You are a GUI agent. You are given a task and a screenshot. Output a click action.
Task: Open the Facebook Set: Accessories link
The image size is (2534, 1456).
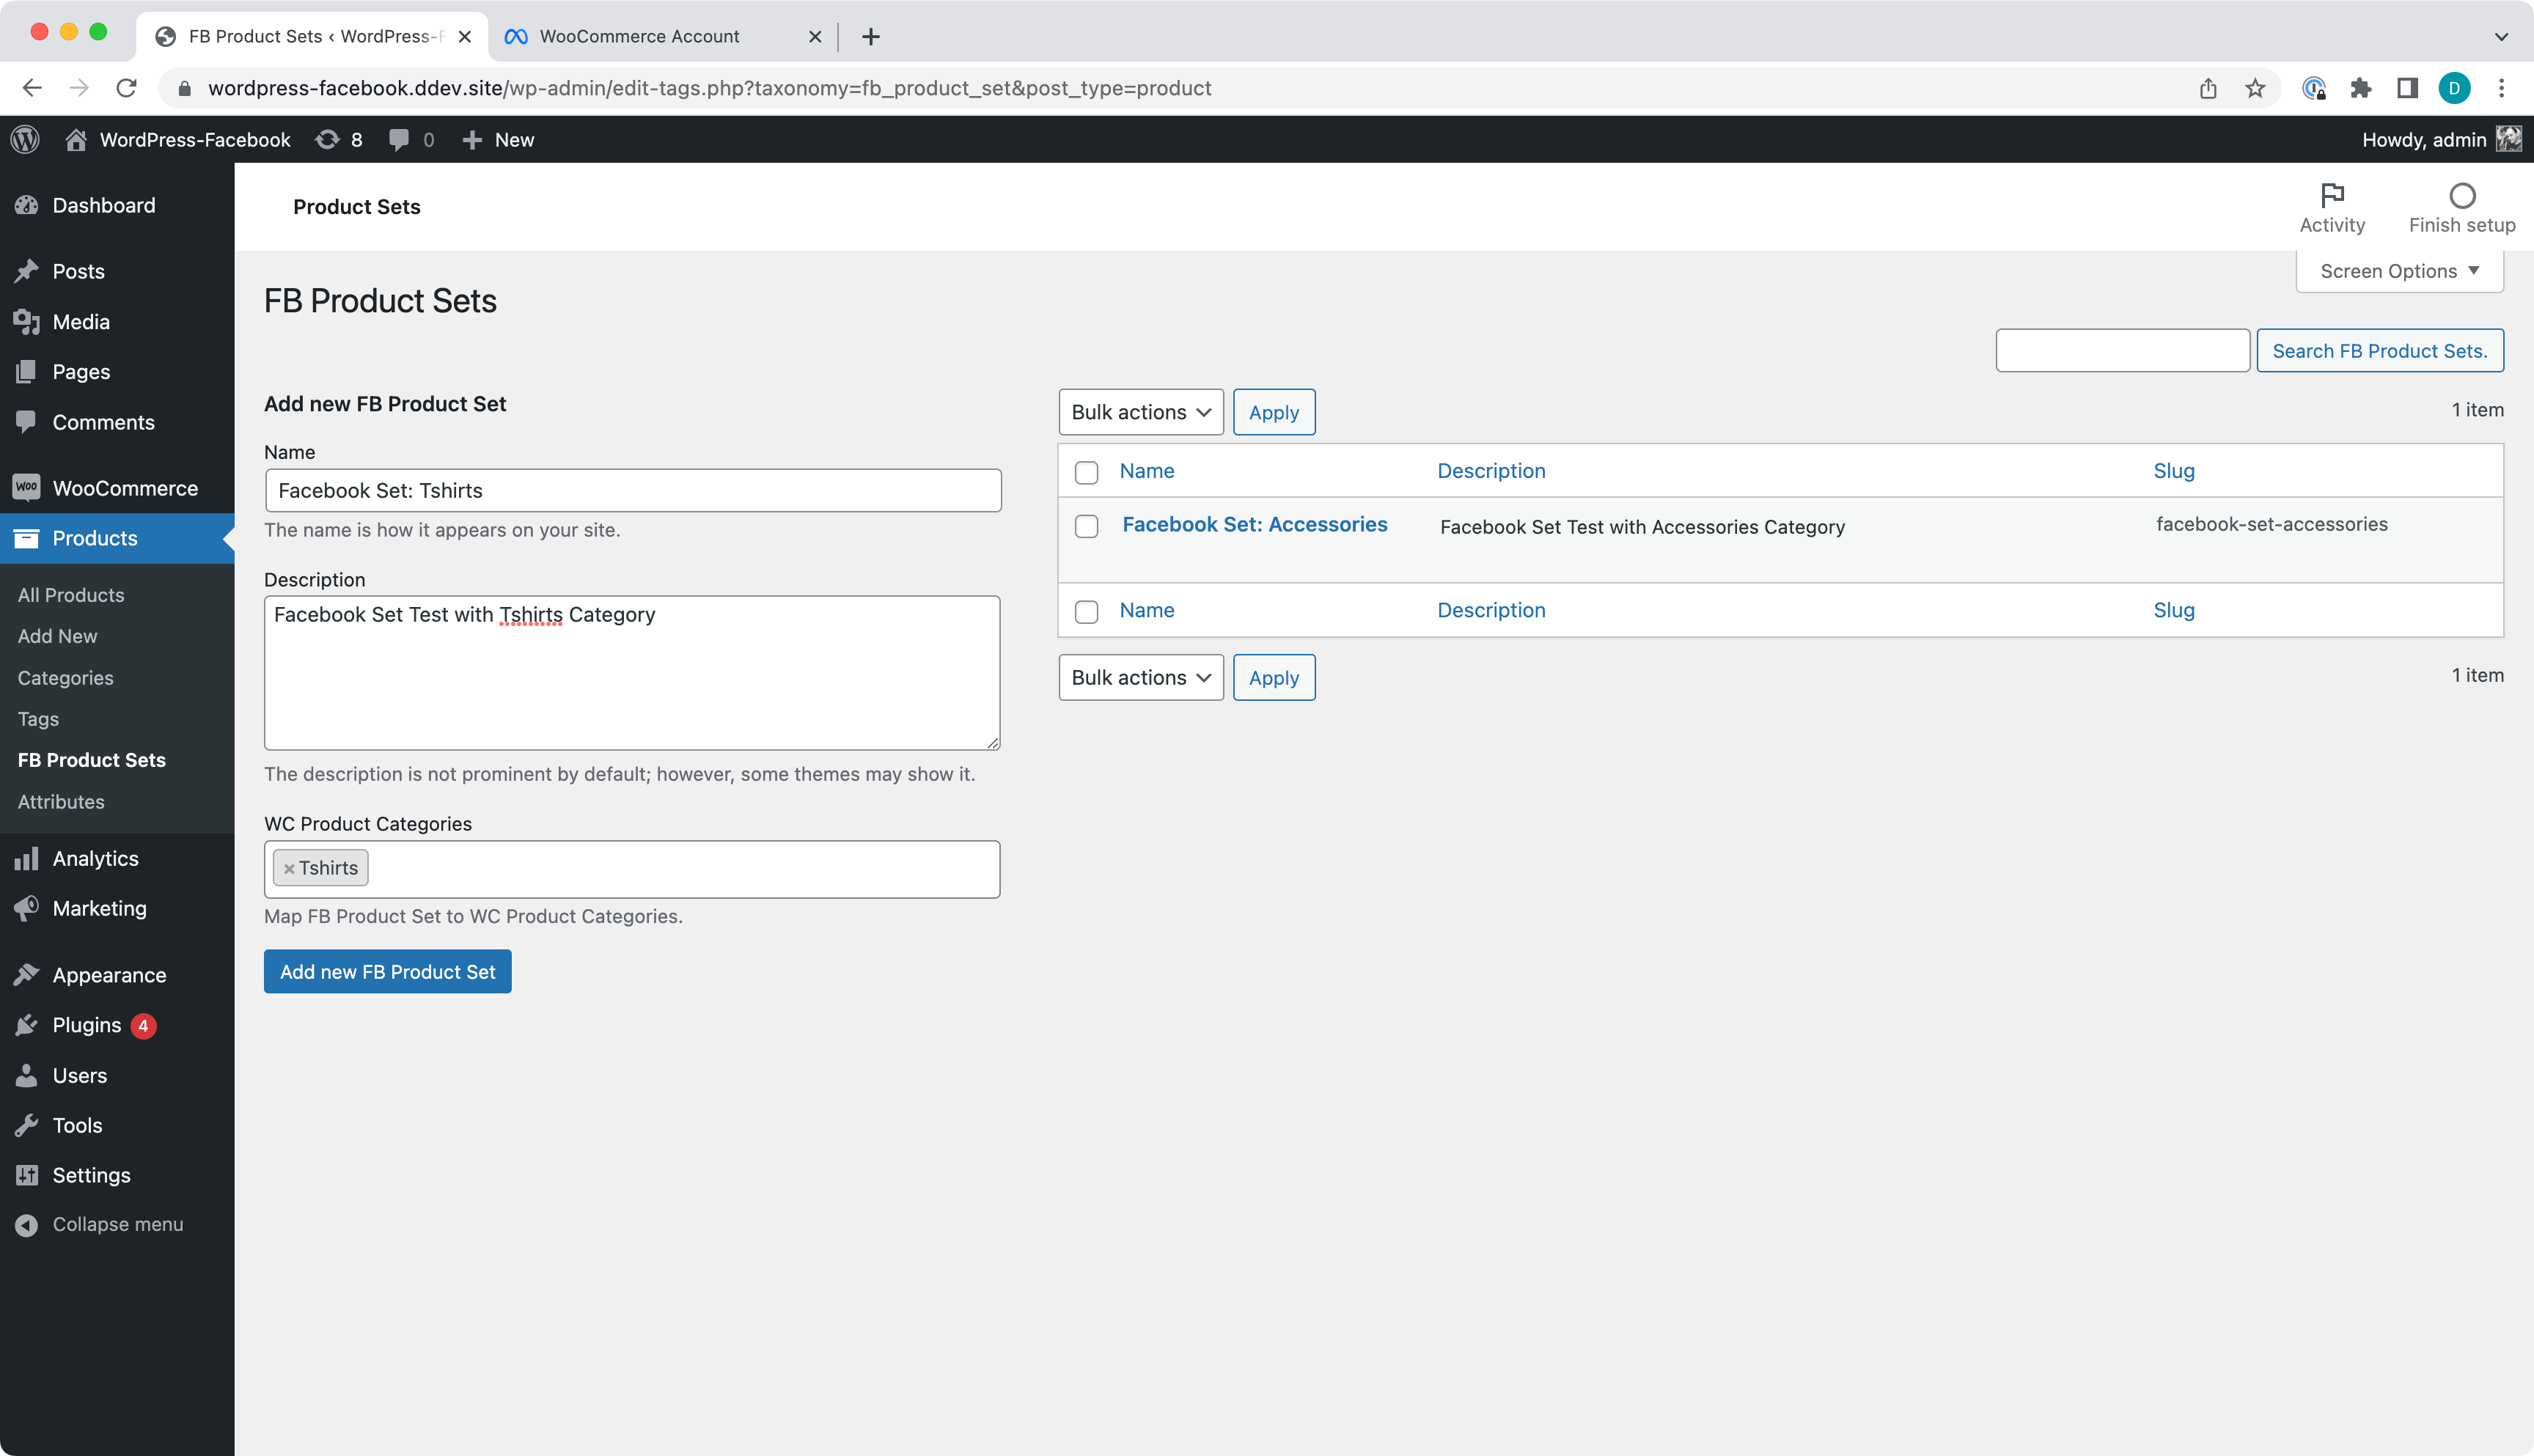click(x=1255, y=525)
